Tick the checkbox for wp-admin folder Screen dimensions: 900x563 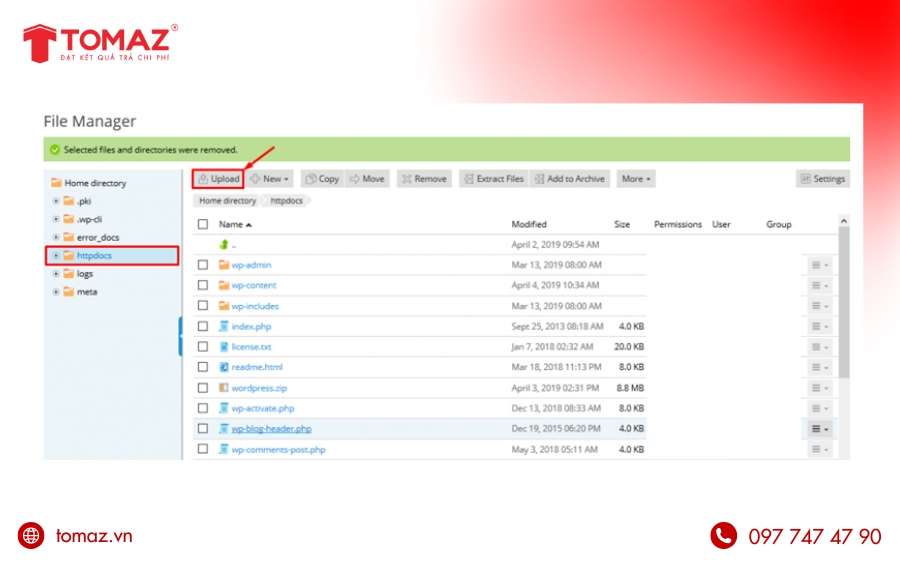tap(203, 265)
